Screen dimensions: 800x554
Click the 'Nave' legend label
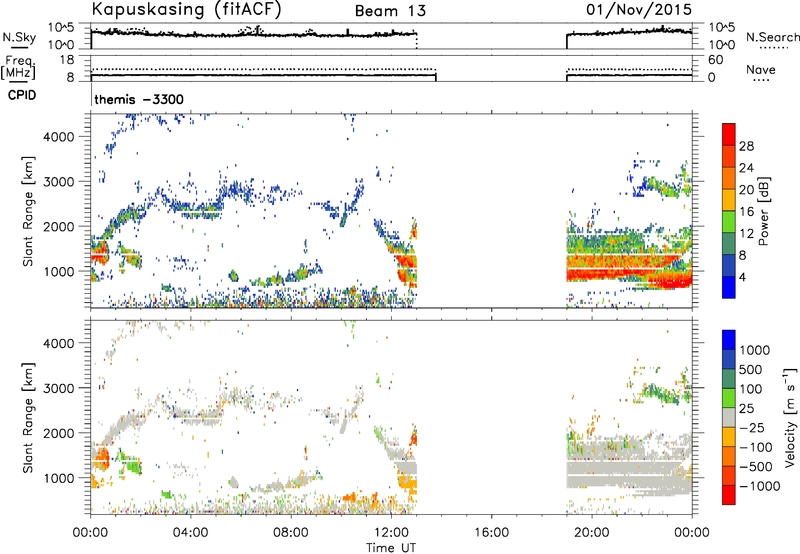pyautogui.click(x=761, y=70)
